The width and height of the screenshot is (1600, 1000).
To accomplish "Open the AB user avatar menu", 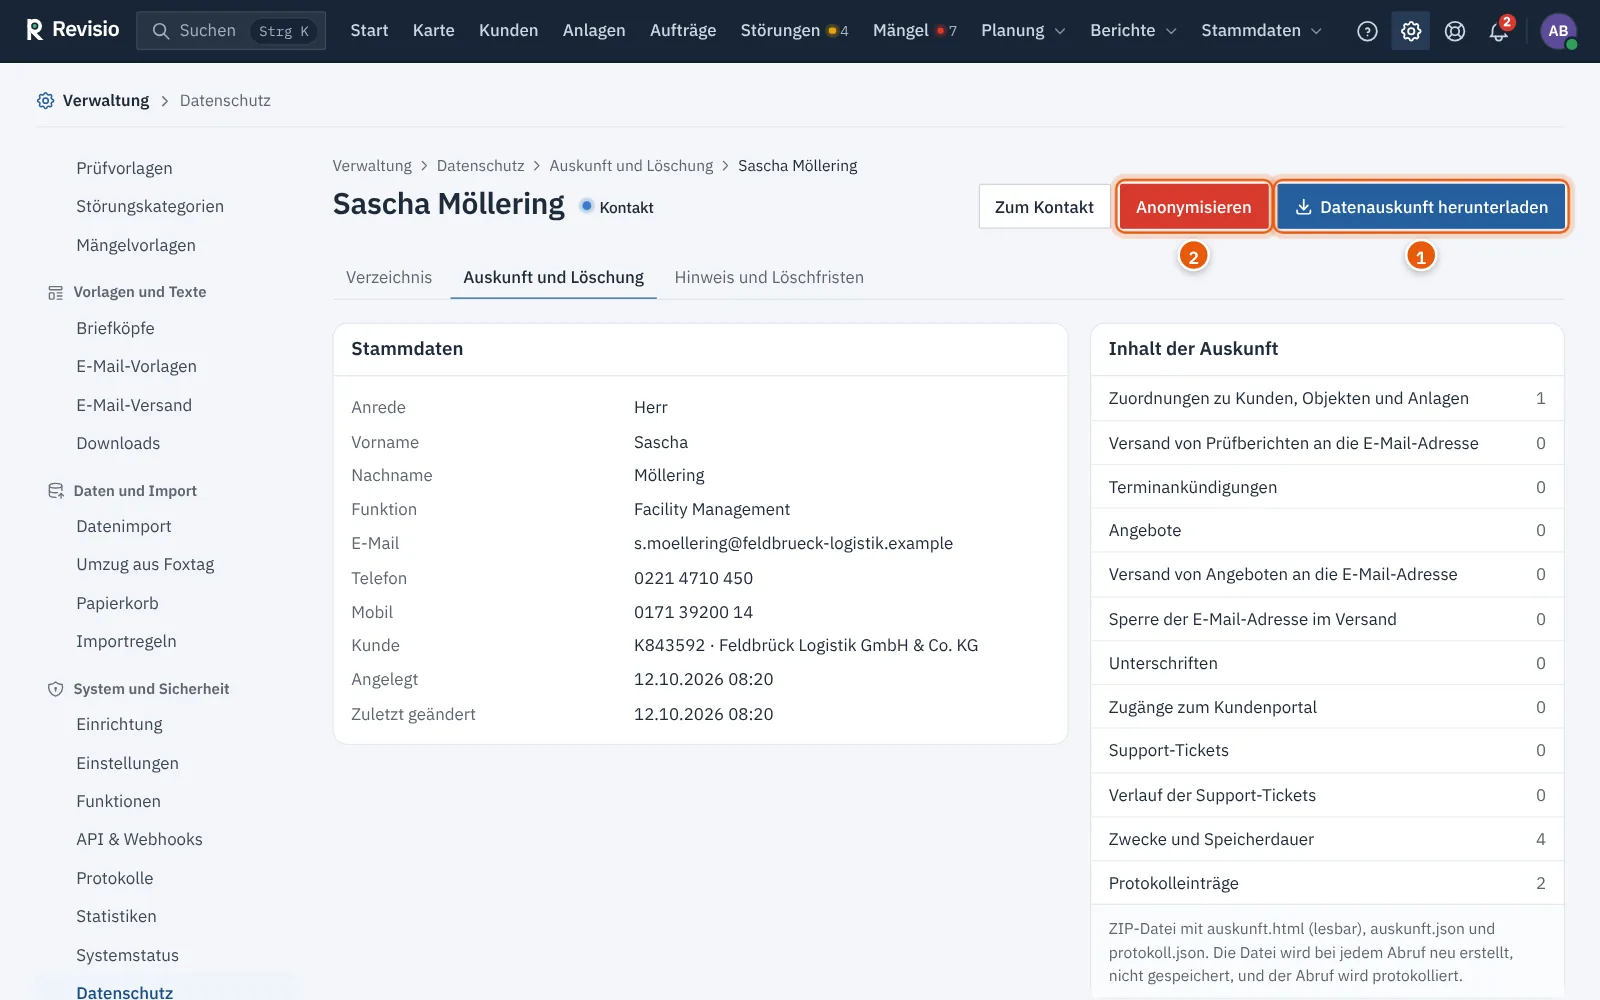I will 1558,31.
